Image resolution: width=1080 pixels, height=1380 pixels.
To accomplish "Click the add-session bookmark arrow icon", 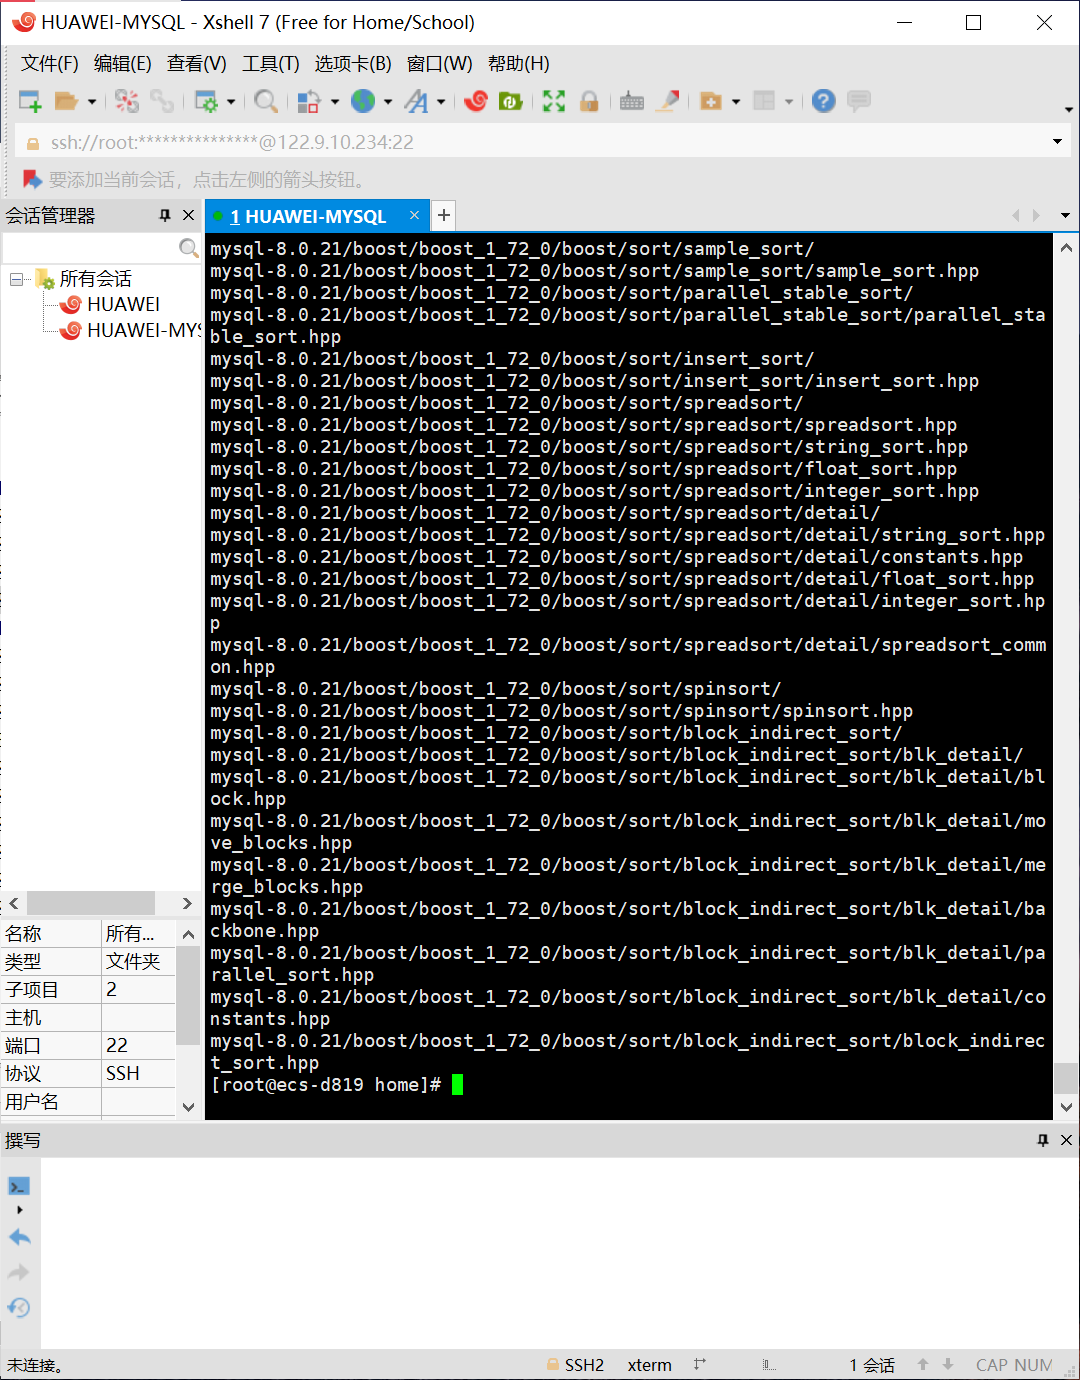I will (32, 180).
